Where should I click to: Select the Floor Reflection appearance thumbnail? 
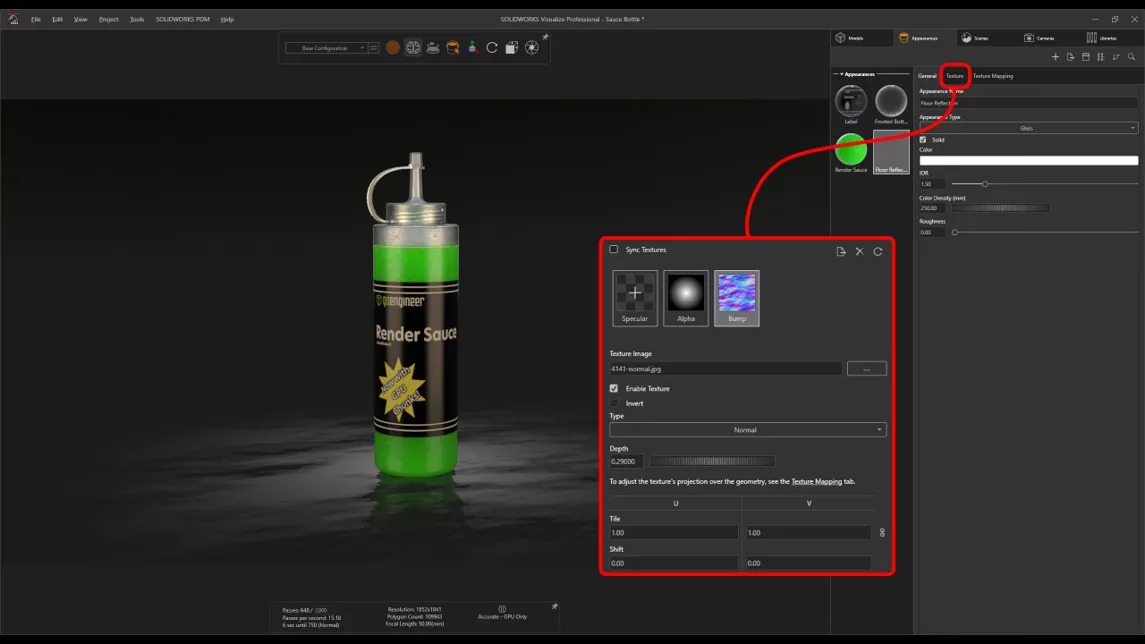click(x=891, y=153)
